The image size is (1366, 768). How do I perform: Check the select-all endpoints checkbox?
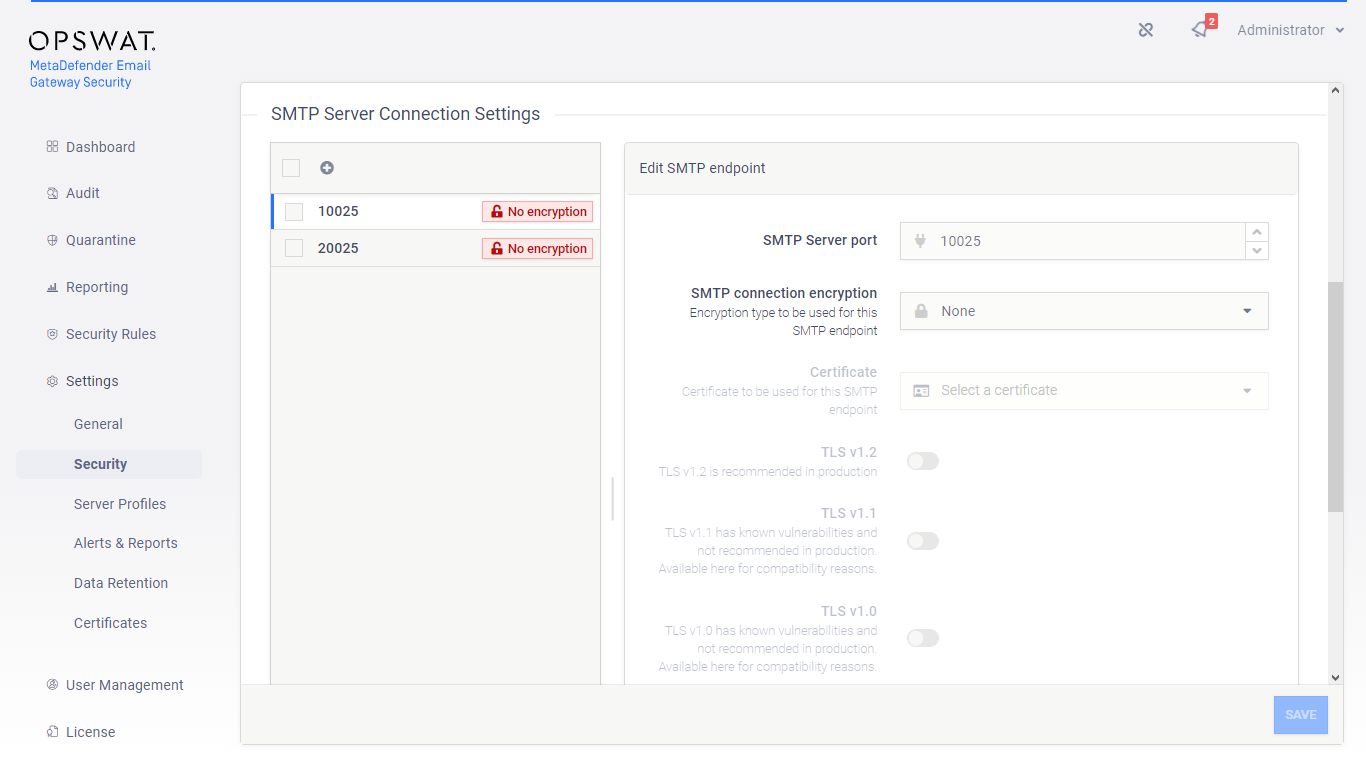pos(291,168)
